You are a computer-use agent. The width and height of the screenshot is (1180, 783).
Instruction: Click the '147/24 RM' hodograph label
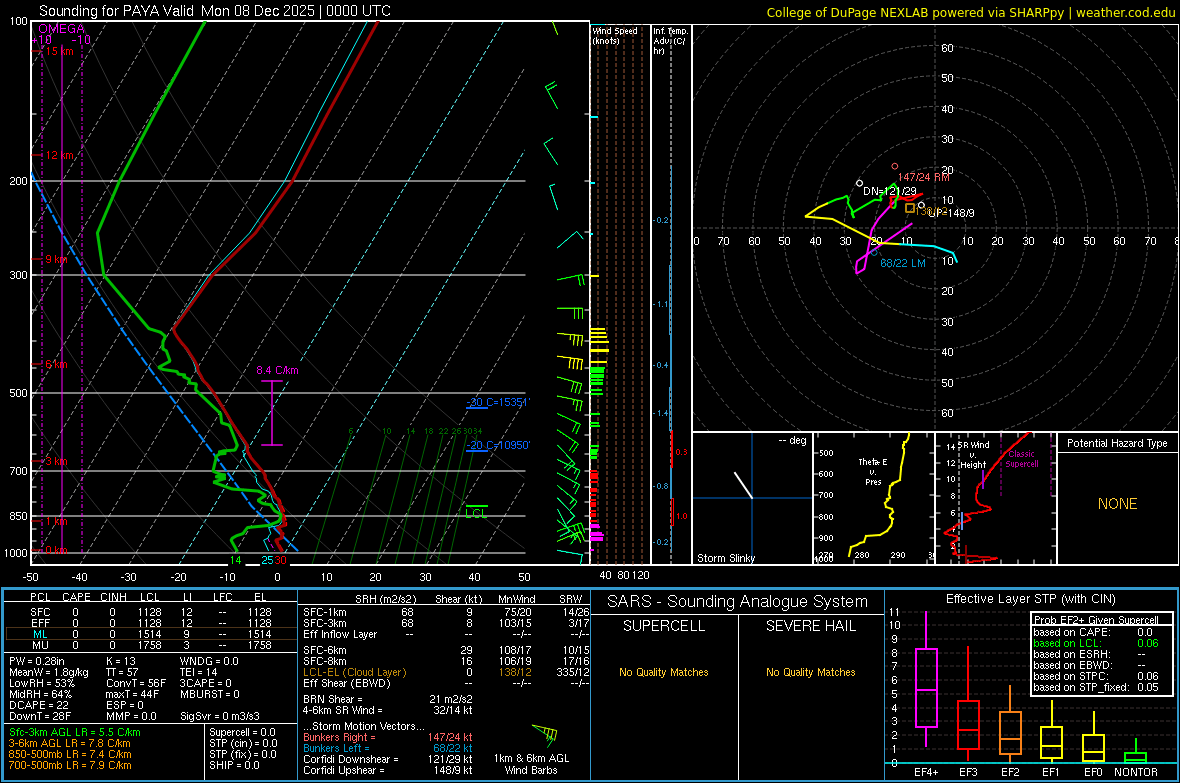[x=923, y=177]
